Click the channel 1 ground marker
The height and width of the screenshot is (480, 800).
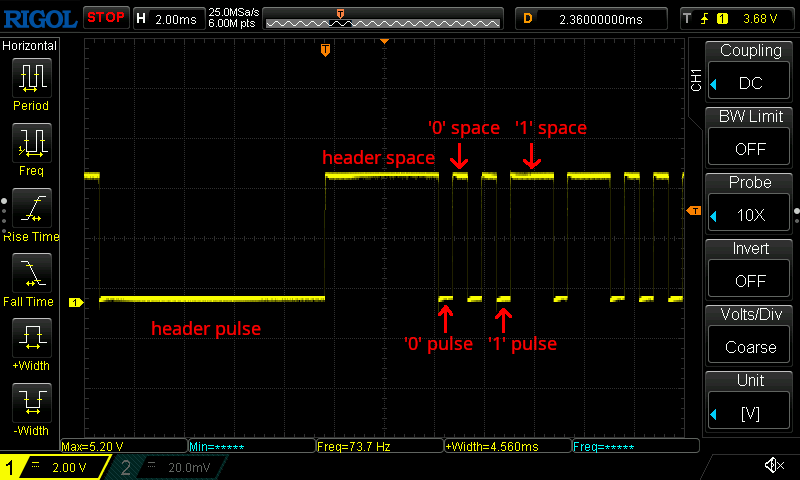click(x=76, y=302)
